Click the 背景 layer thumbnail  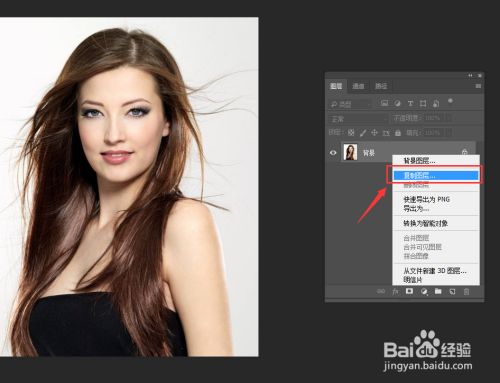coord(350,152)
